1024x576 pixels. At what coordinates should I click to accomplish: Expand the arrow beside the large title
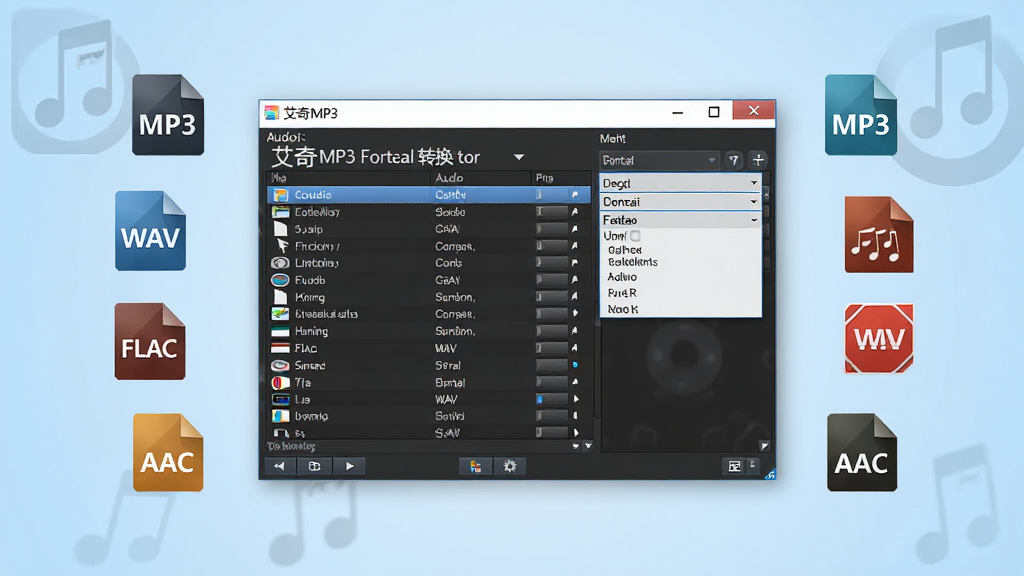(x=519, y=157)
